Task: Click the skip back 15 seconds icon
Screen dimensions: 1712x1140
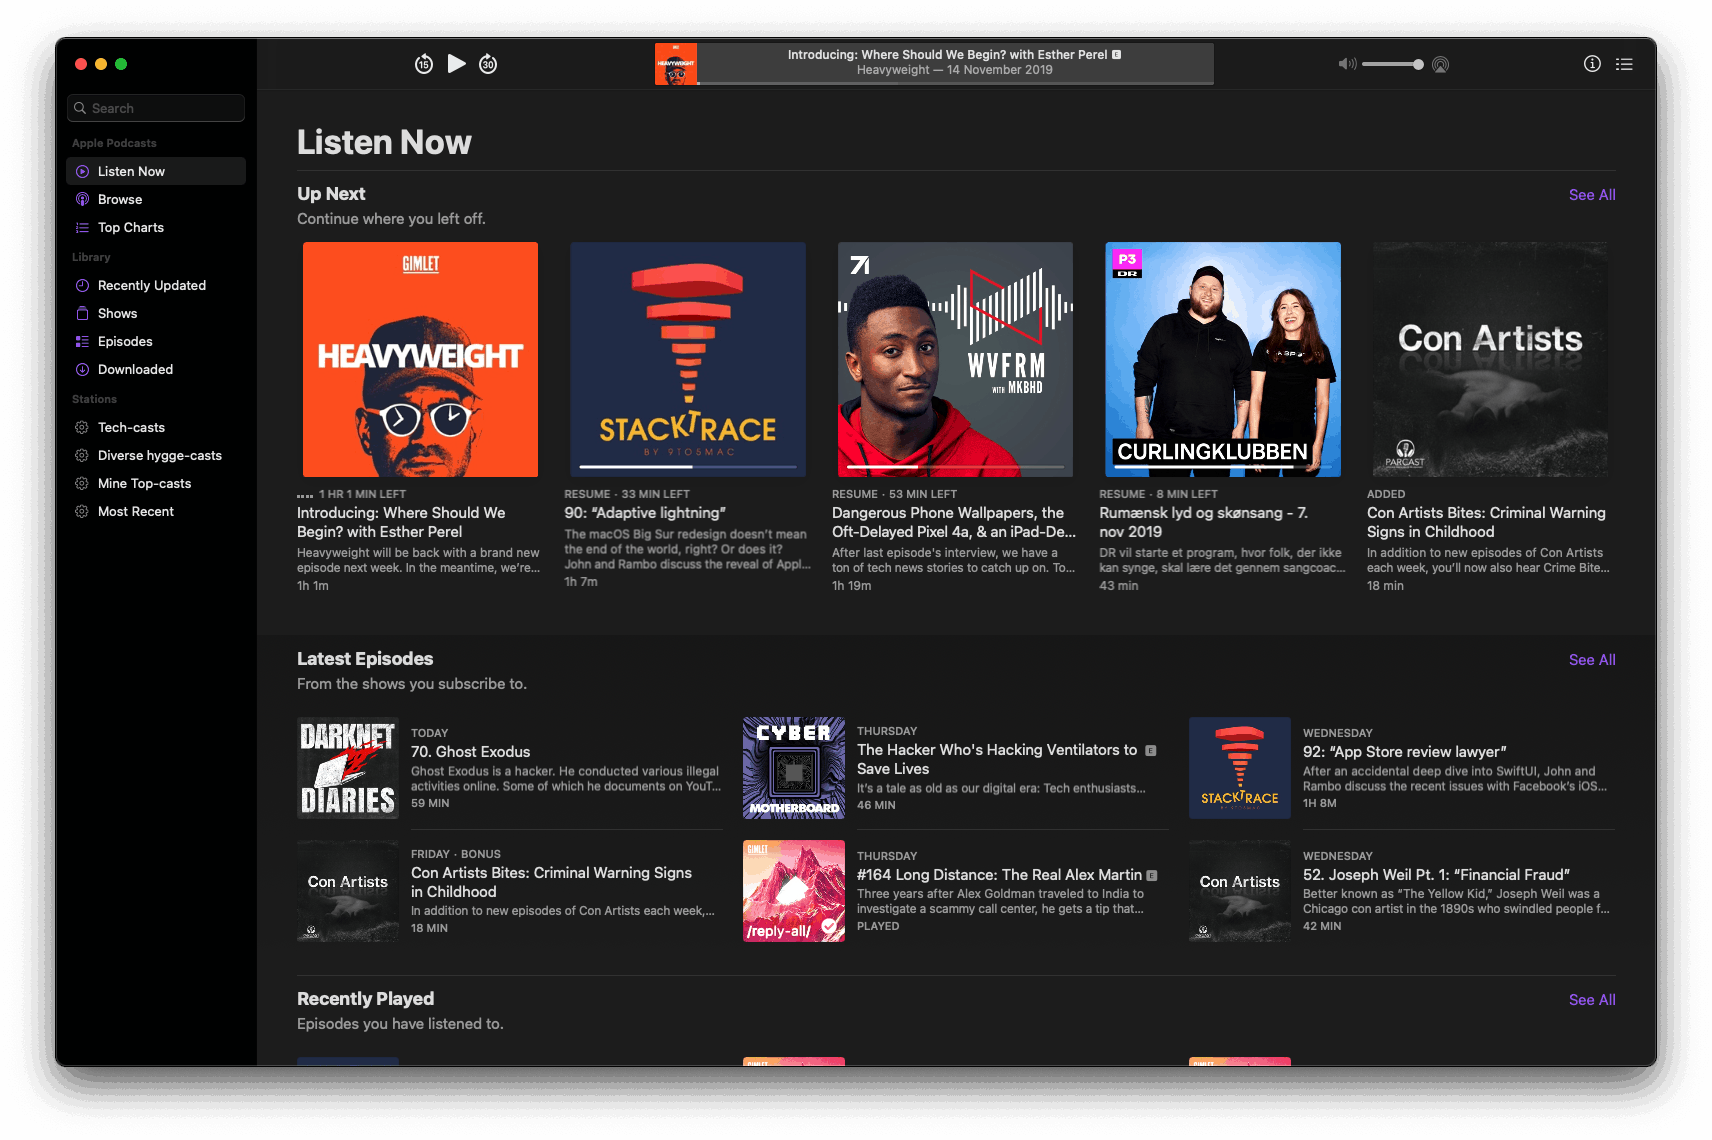Action: [424, 64]
